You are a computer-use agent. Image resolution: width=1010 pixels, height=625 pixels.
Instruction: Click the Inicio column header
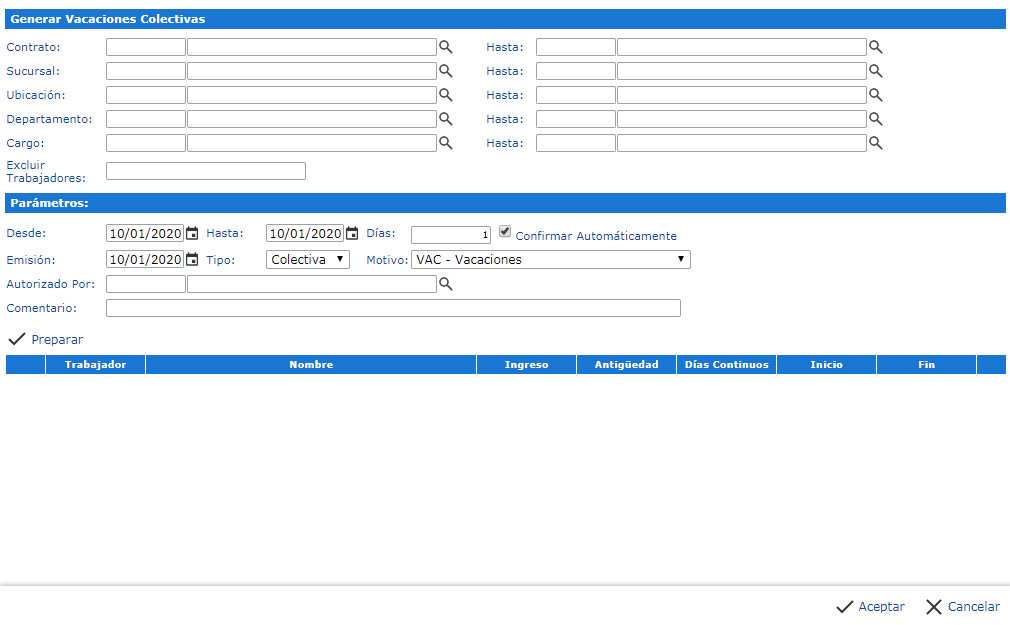pos(826,365)
